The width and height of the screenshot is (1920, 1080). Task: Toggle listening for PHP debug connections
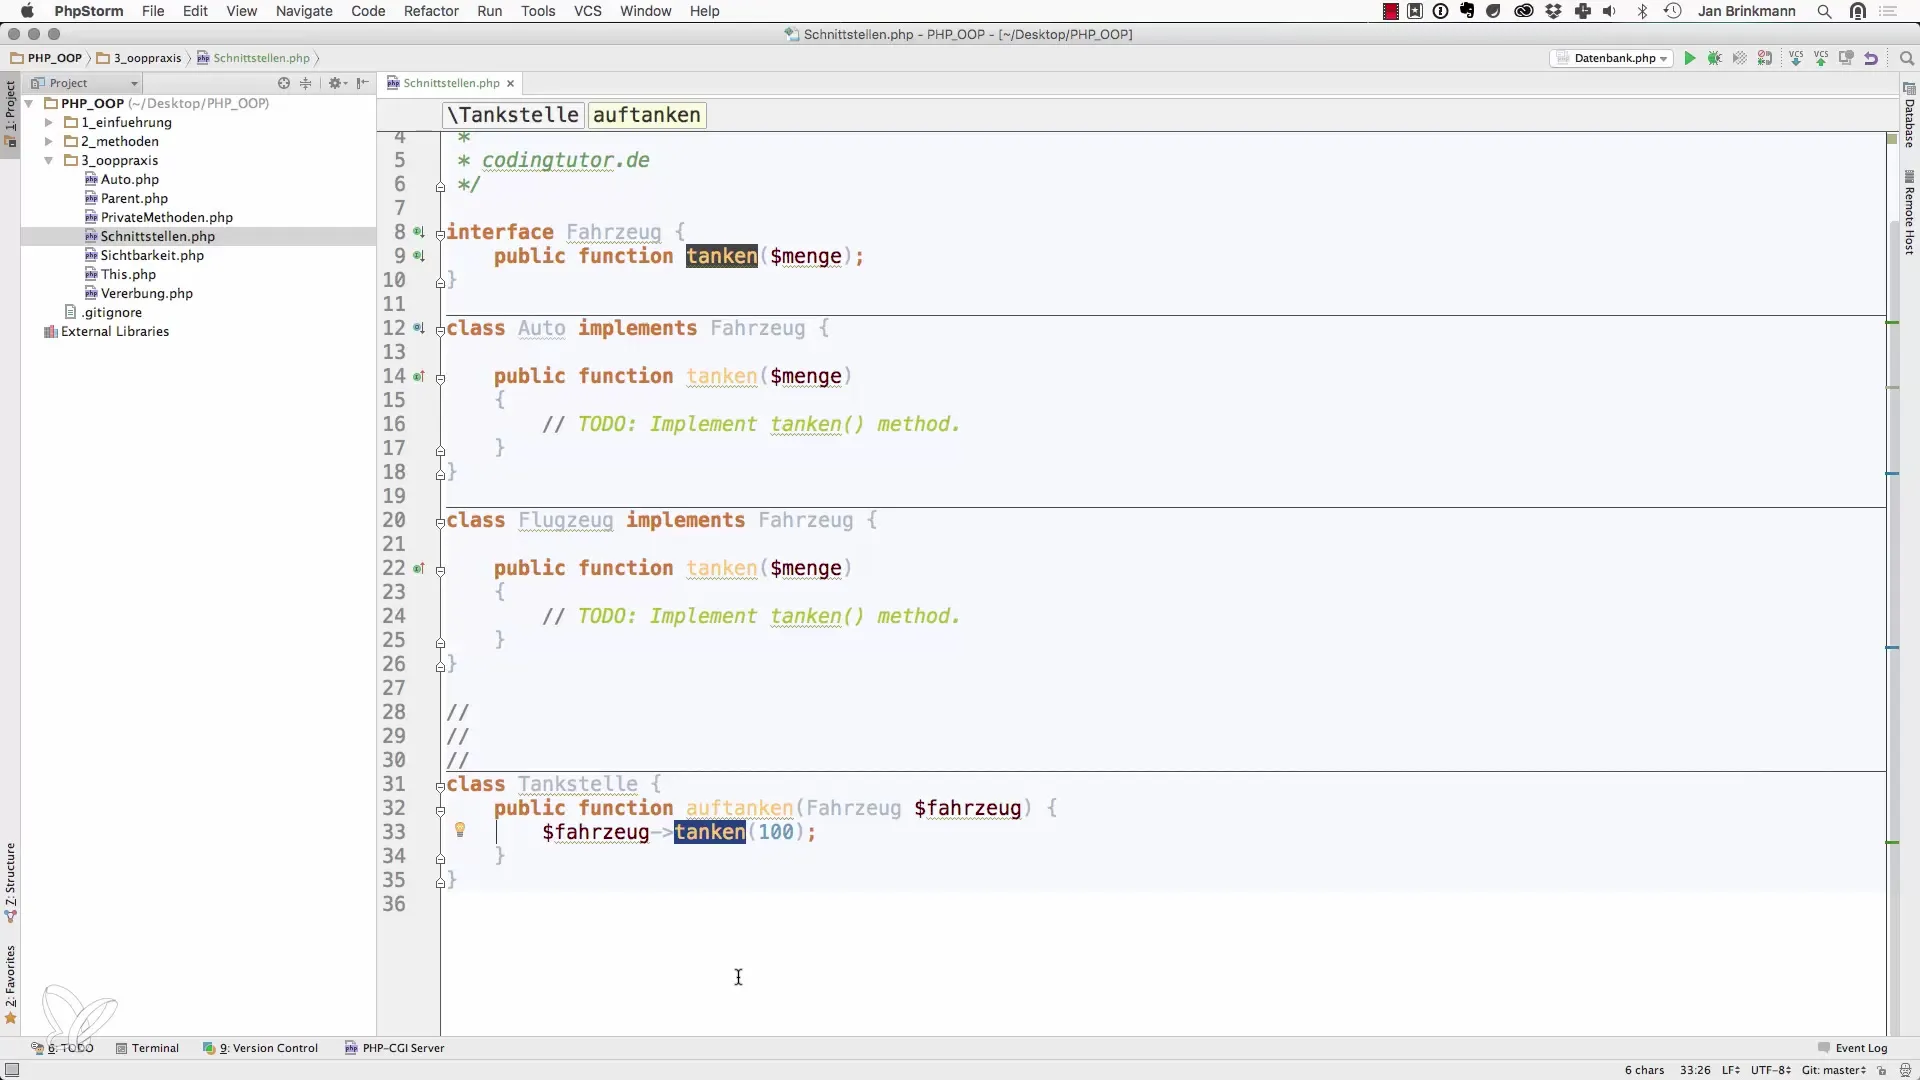pyautogui.click(x=1765, y=58)
